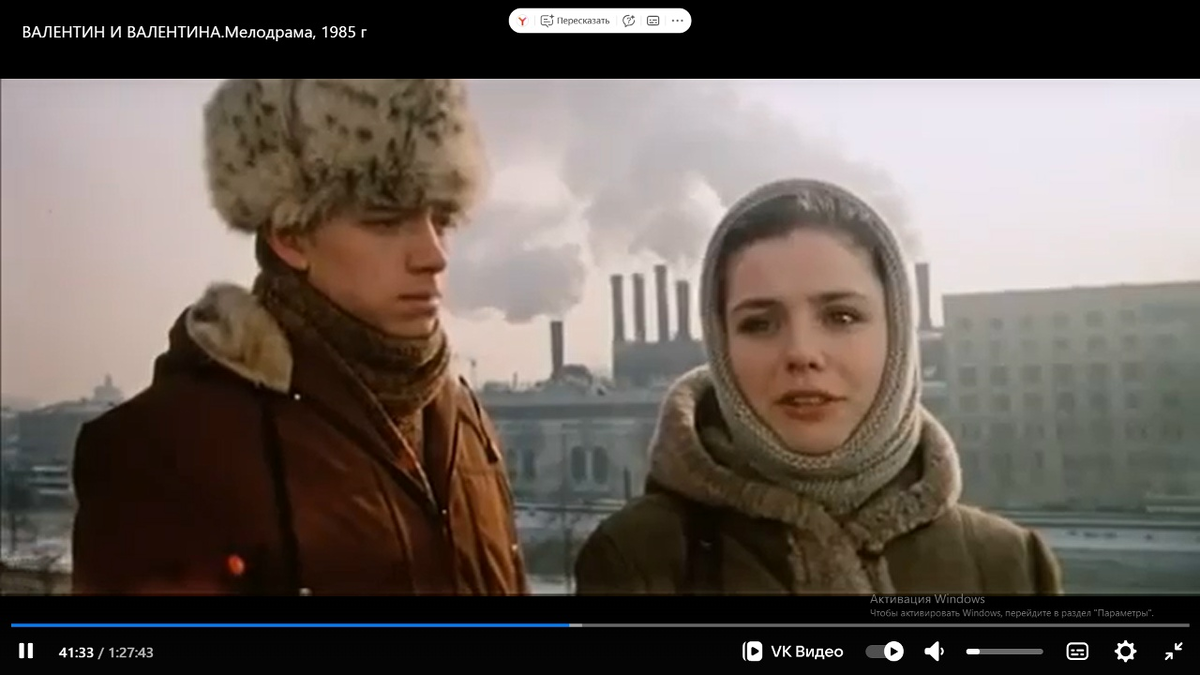Open the three-dots more options menu
The image size is (1200, 675).
[x=677, y=20]
